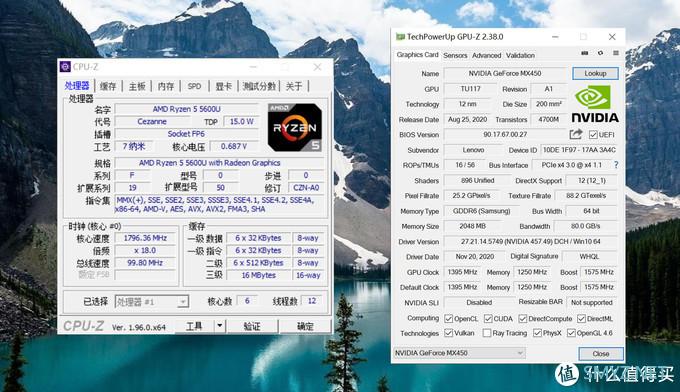
Task: Click GPU Name field NVIDIA GeForce MX450
Action: pyautogui.click(x=505, y=73)
